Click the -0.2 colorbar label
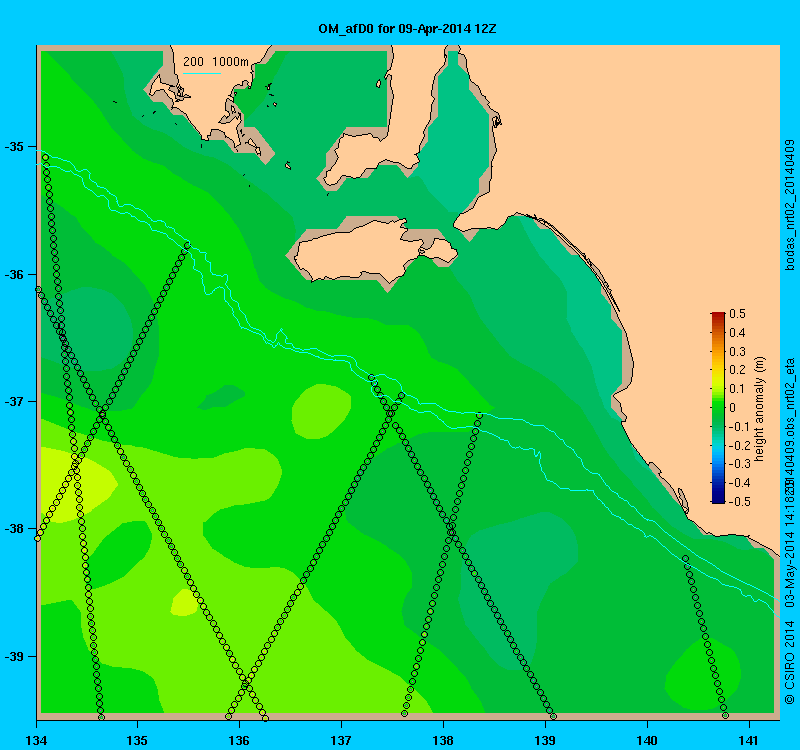800x750 pixels. (738, 445)
